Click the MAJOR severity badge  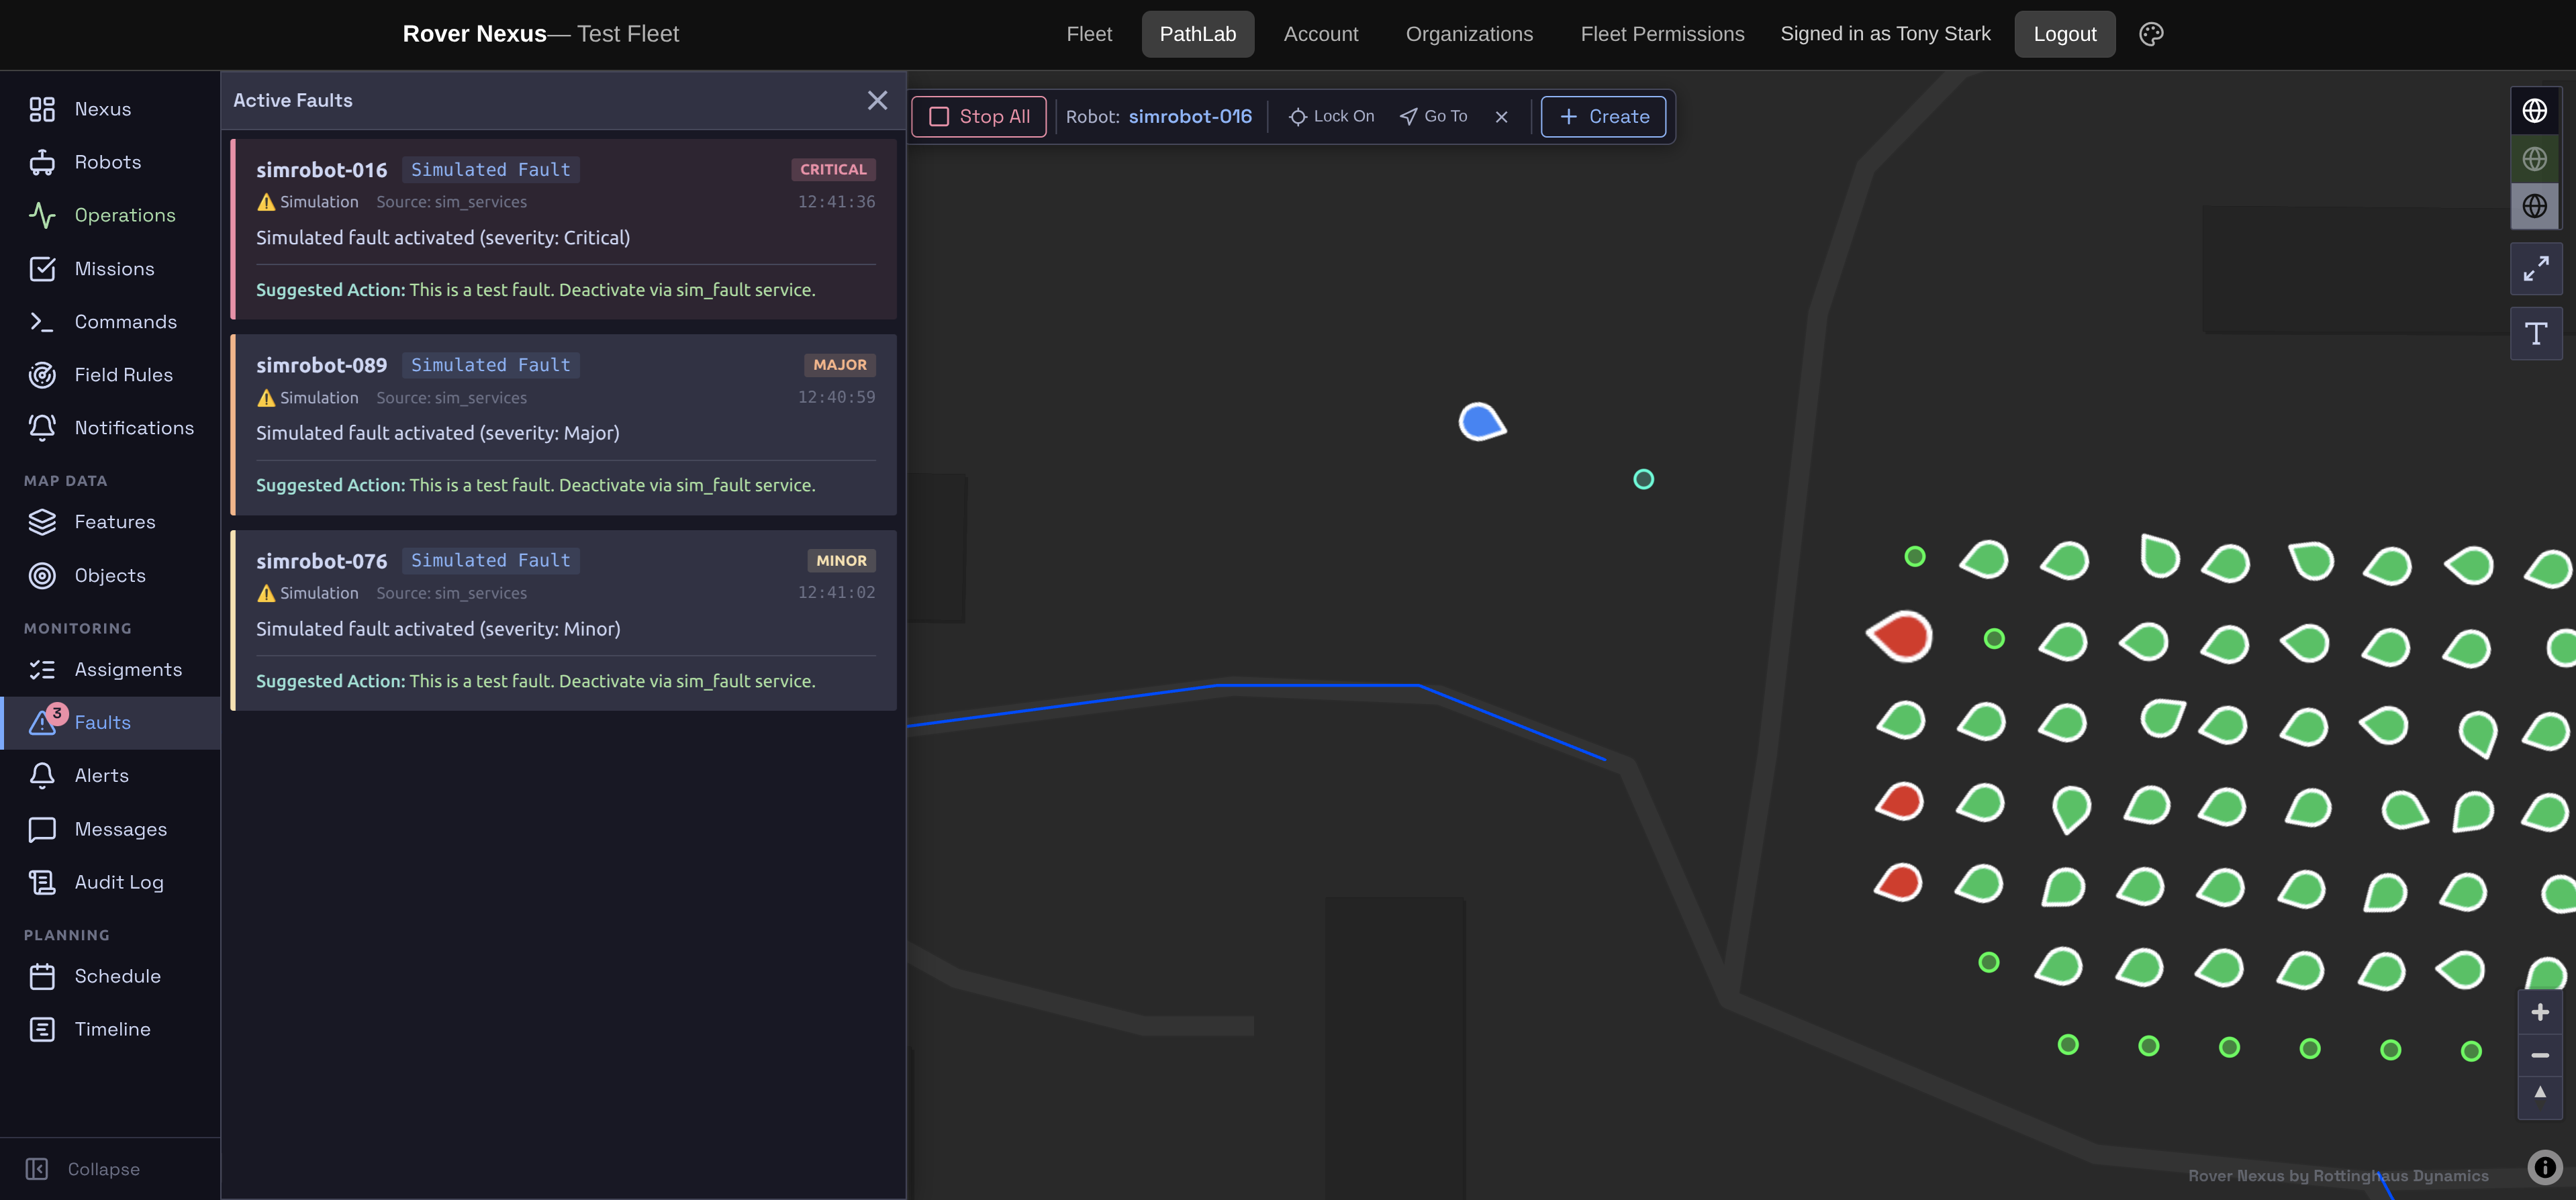(840, 365)
